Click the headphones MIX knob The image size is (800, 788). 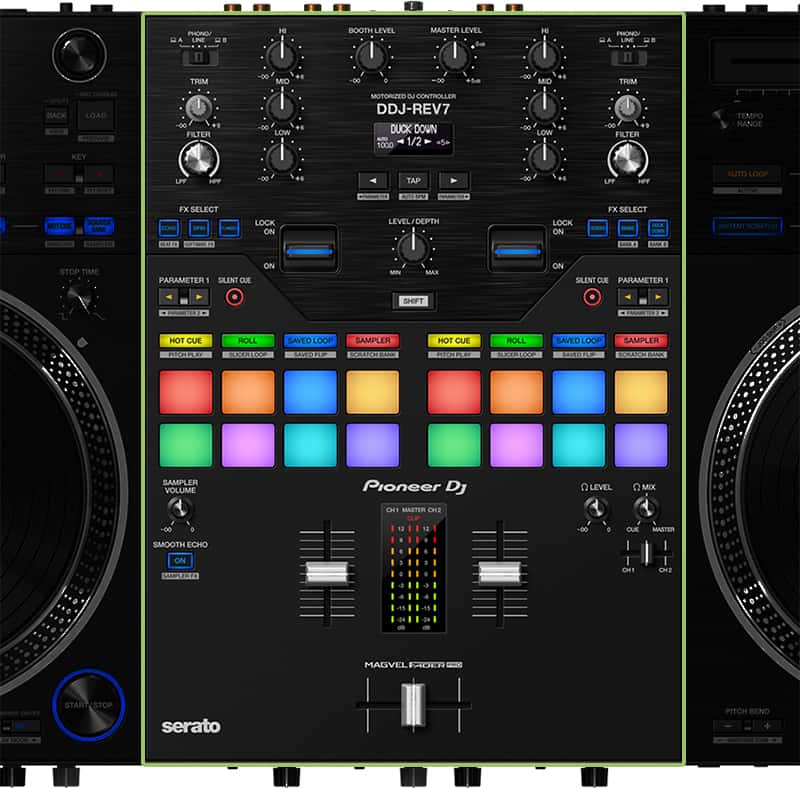[x=645, y=508]
